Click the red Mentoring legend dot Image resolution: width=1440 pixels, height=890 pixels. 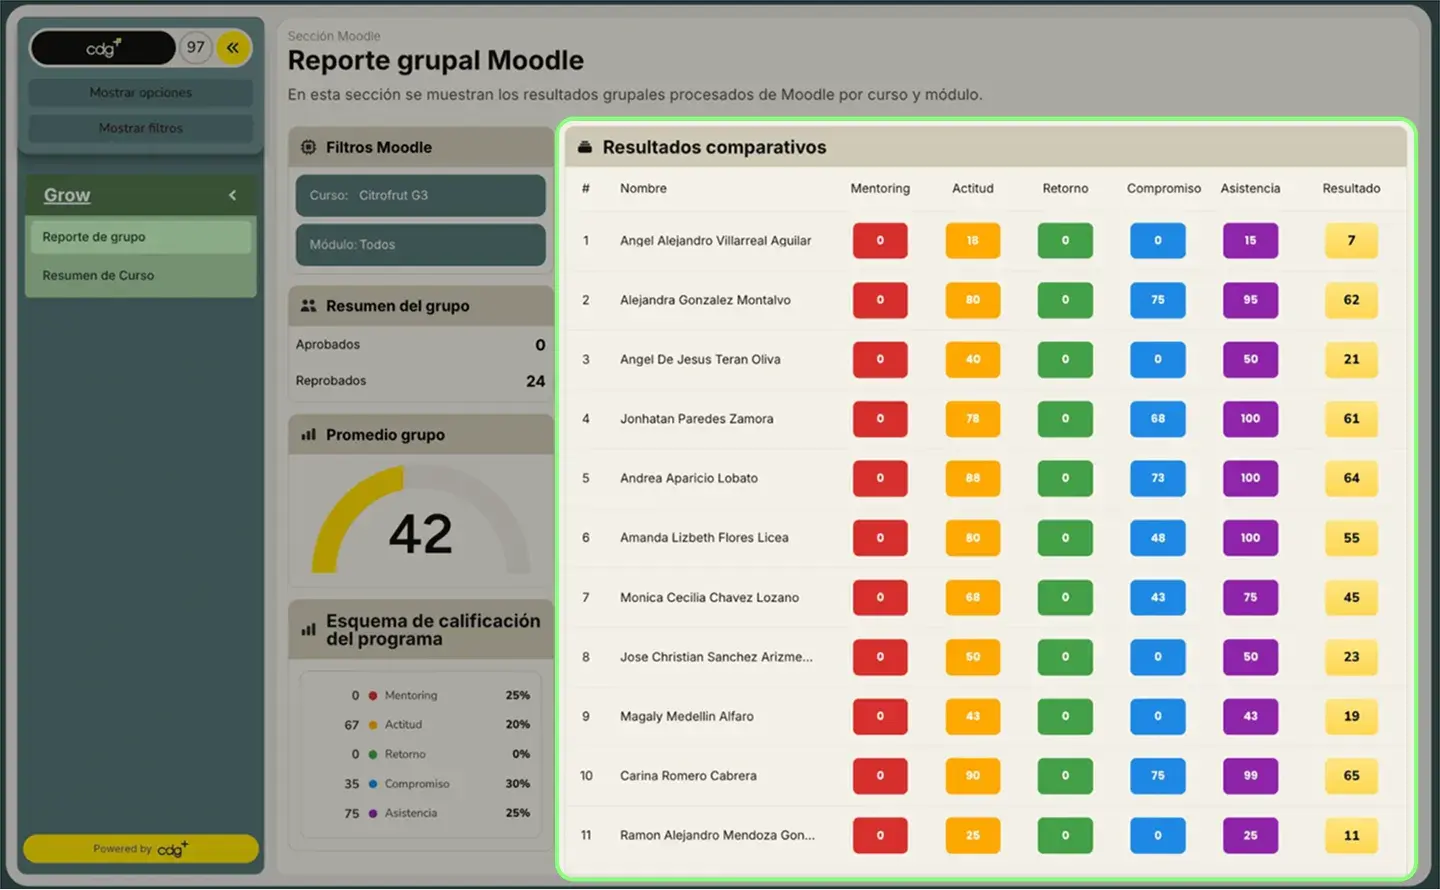click(x=373, y=695)
